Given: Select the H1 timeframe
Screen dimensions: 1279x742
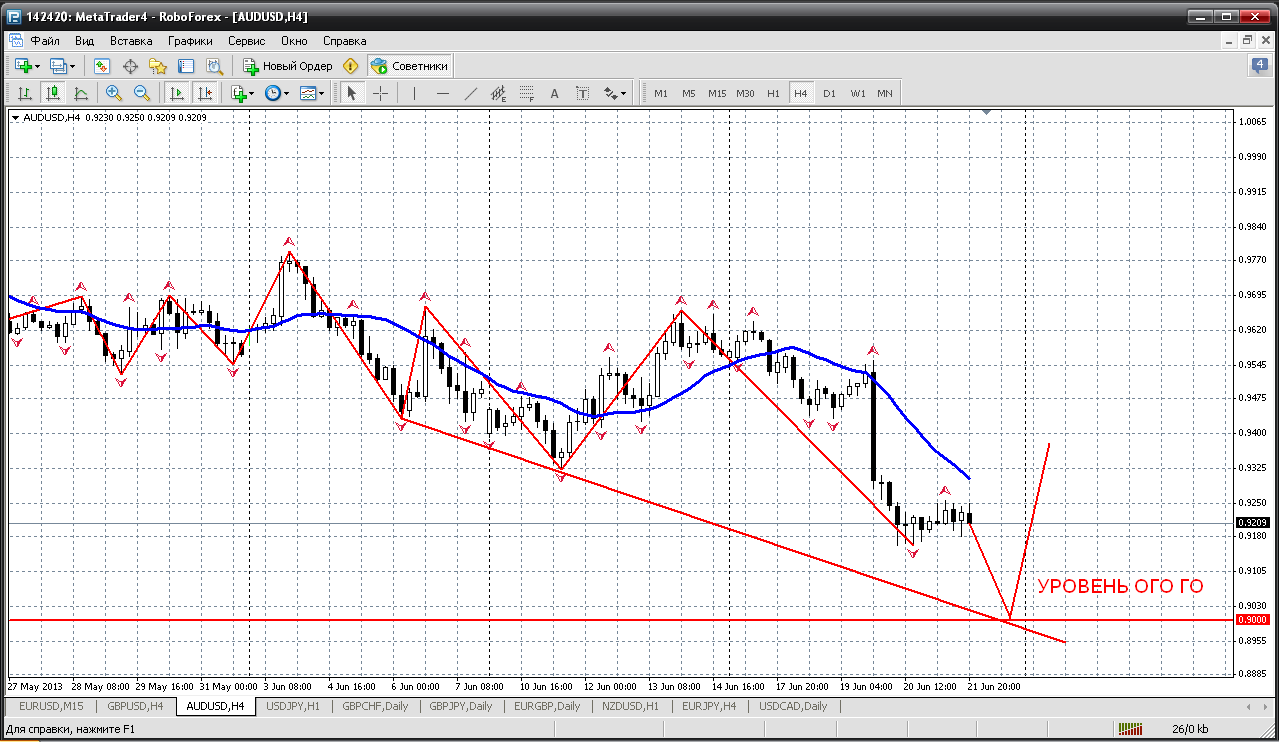Looking at the screenshot, I should click(x=773, y=93).
